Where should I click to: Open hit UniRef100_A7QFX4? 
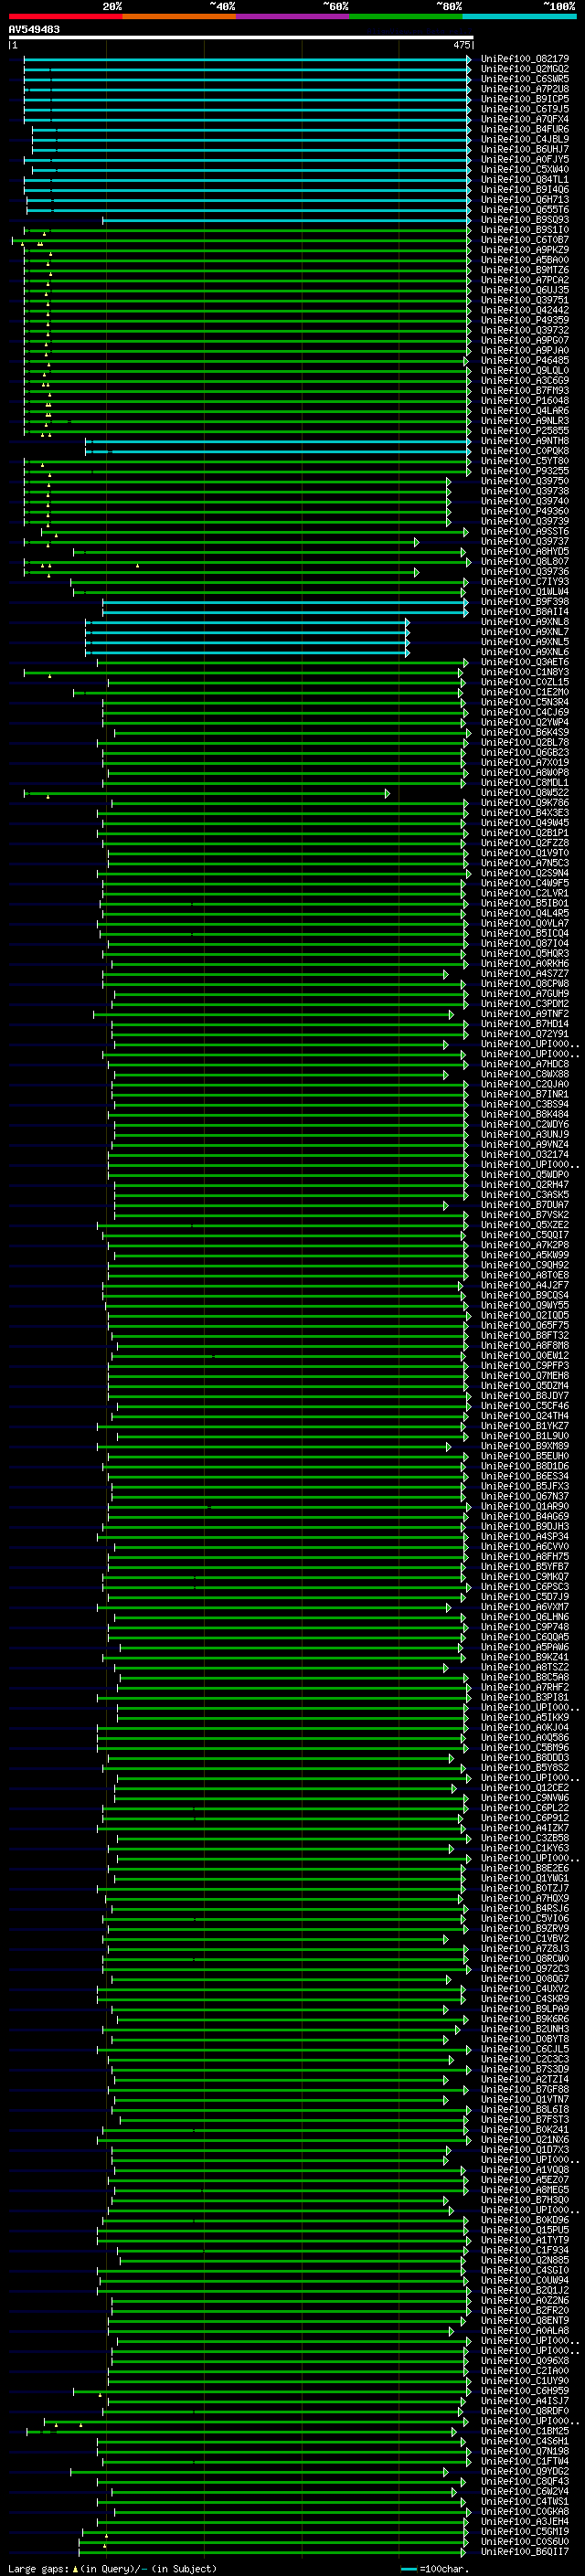(525, 119)
